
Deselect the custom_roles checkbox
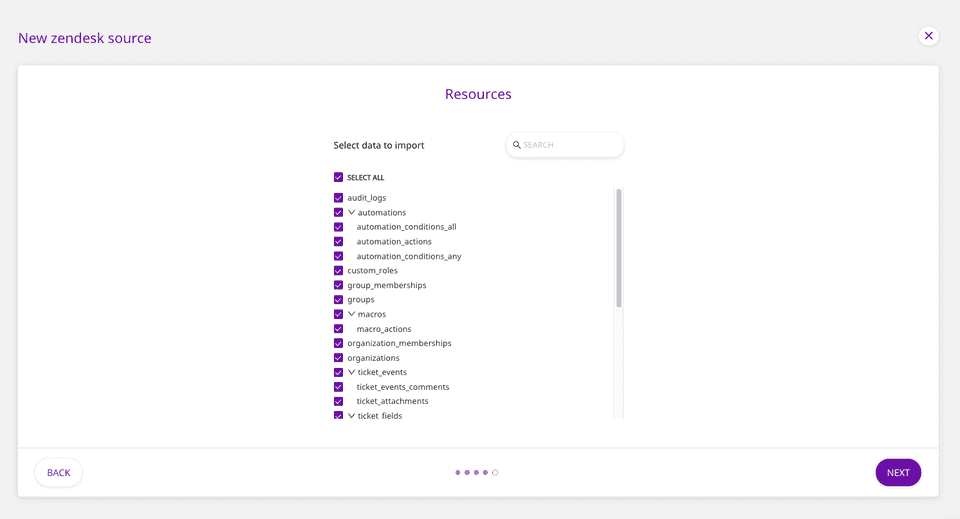[x=338, y=271]
